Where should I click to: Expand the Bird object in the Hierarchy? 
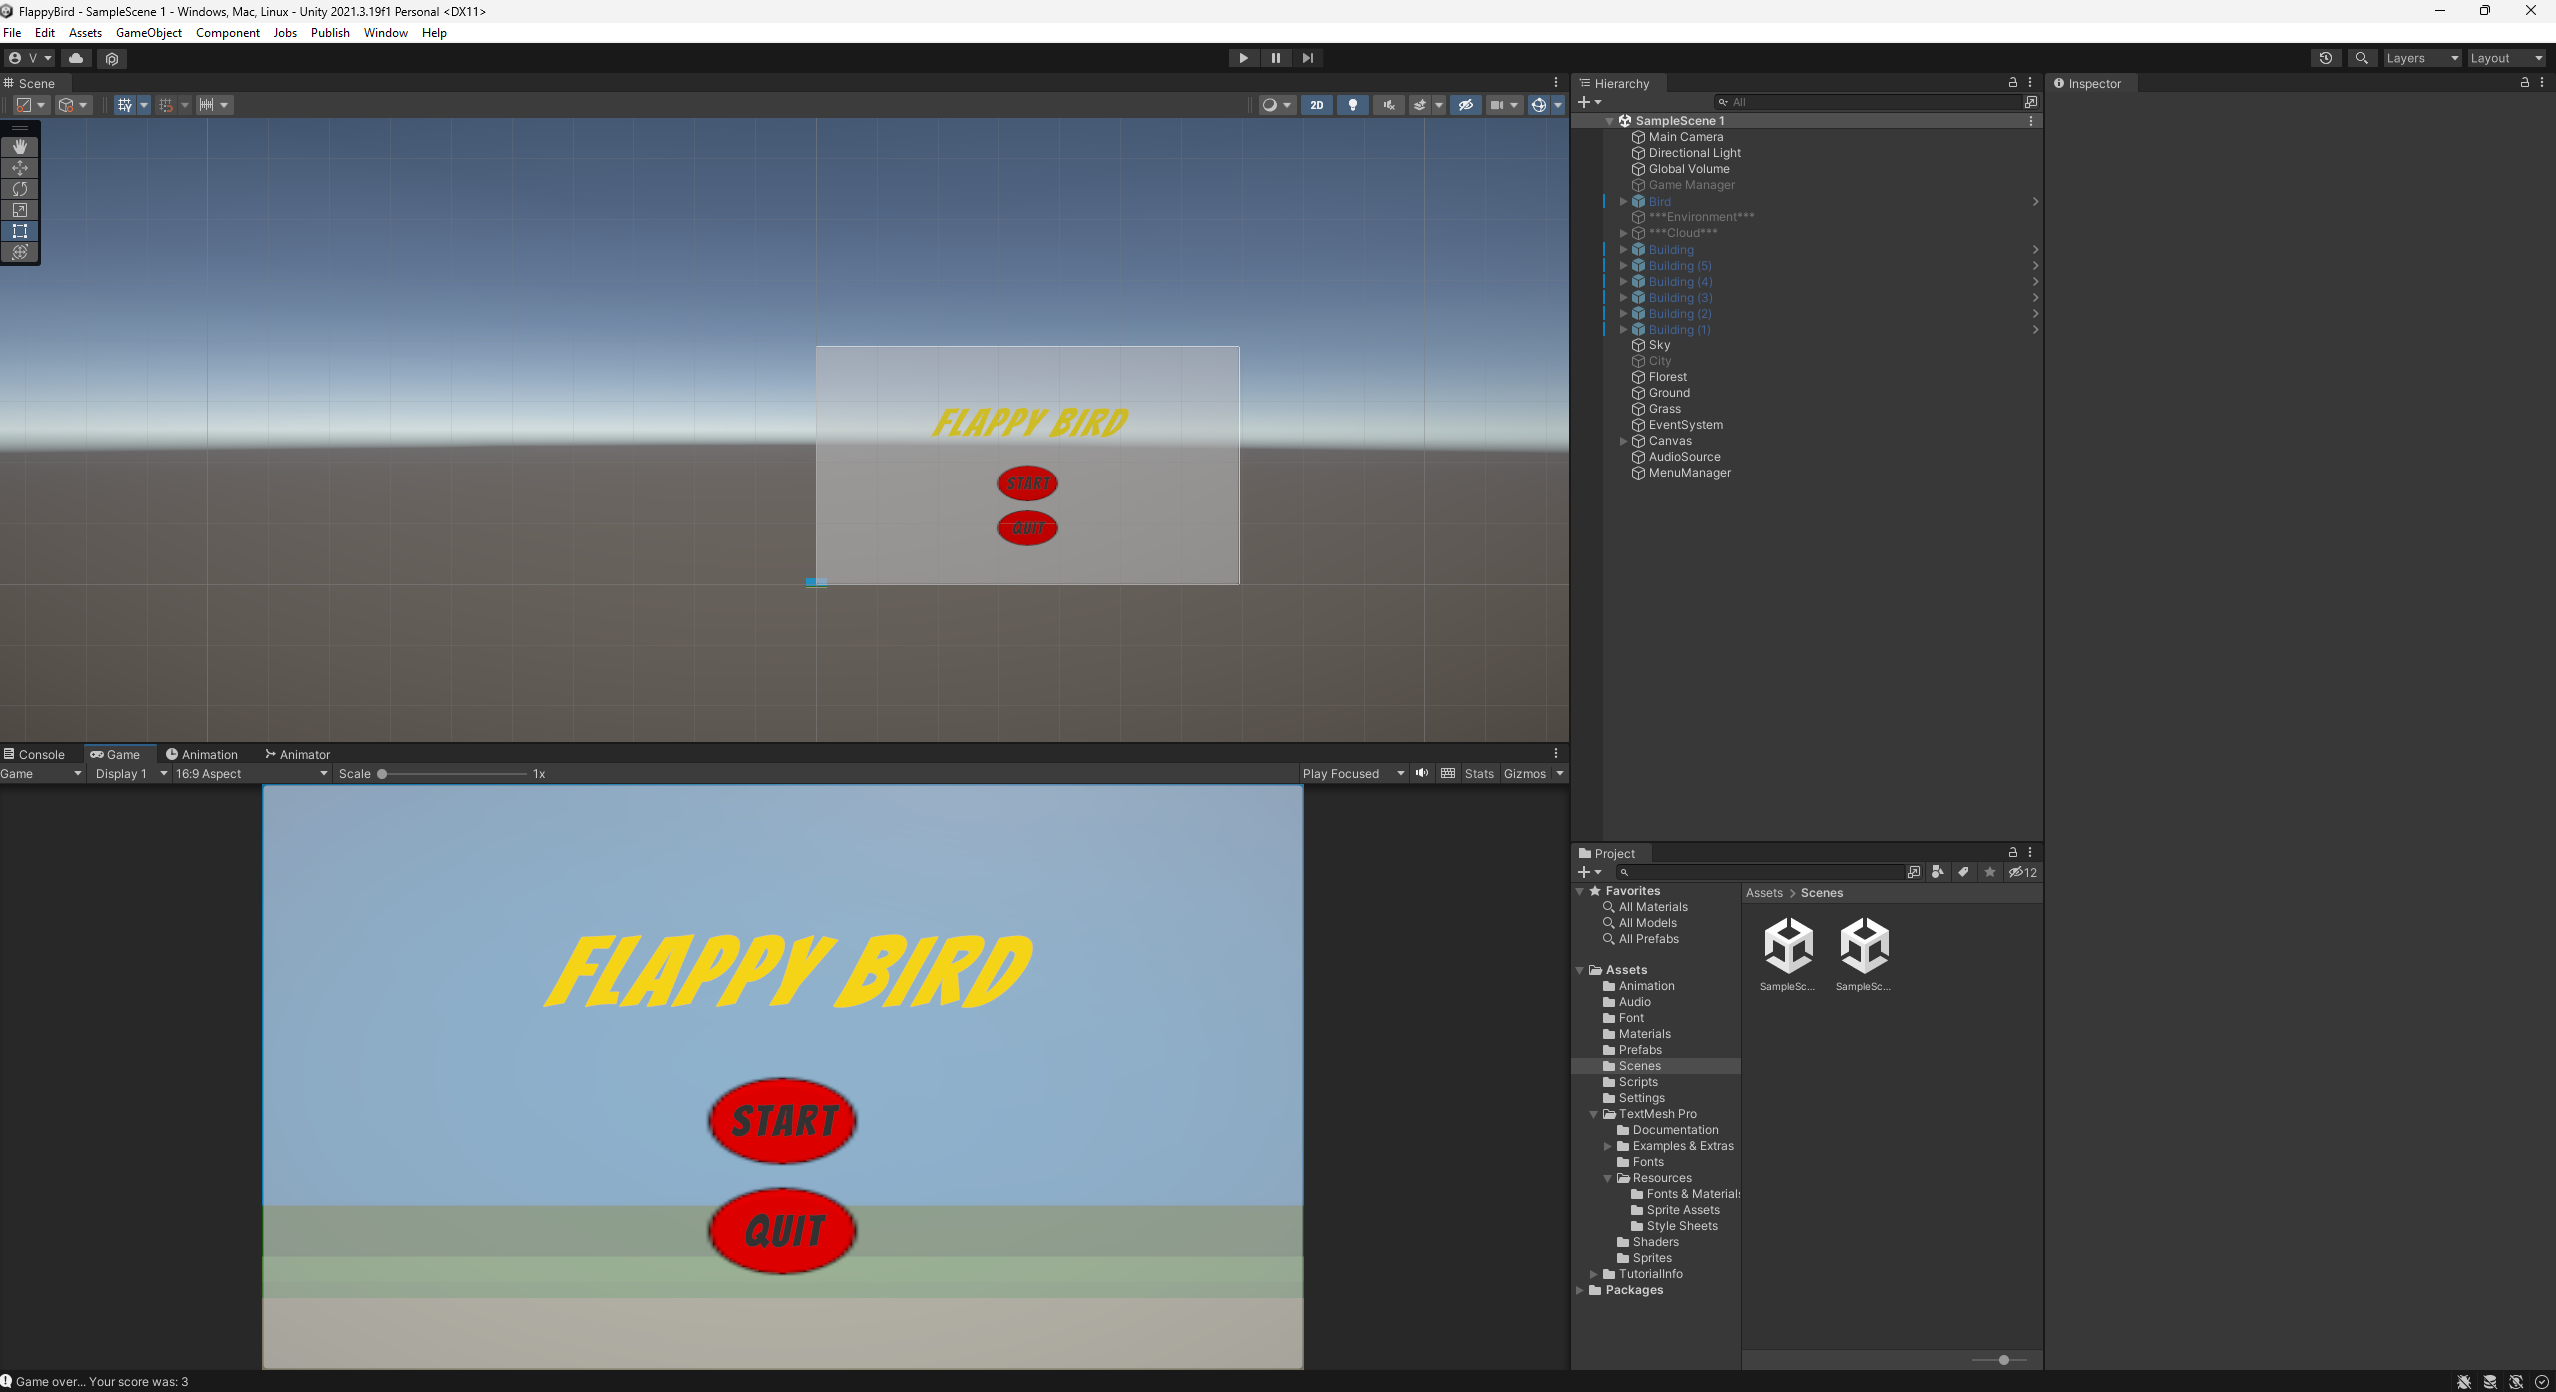pyautogui.click(x=1622, y=201)
